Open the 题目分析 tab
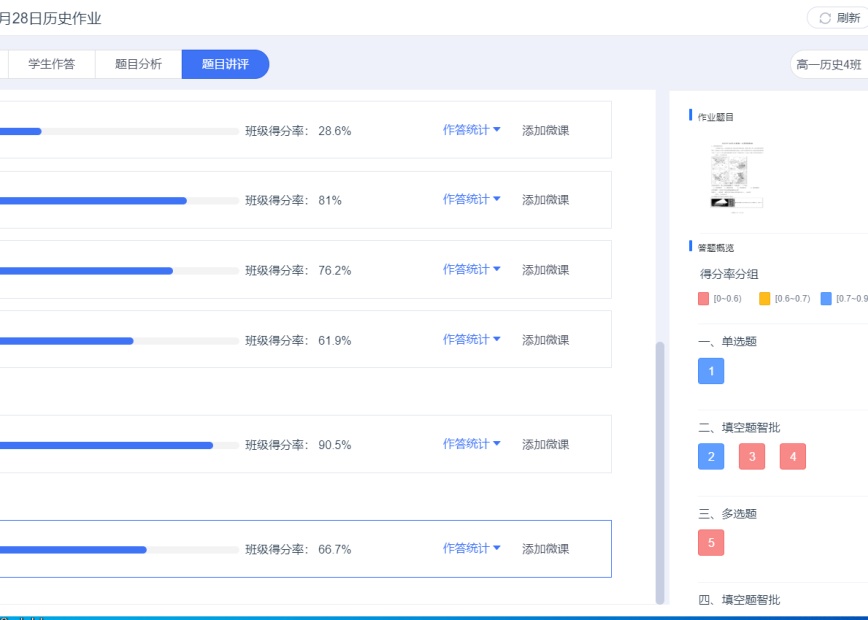The image size is (868, 620). click(x=138, y=64)
